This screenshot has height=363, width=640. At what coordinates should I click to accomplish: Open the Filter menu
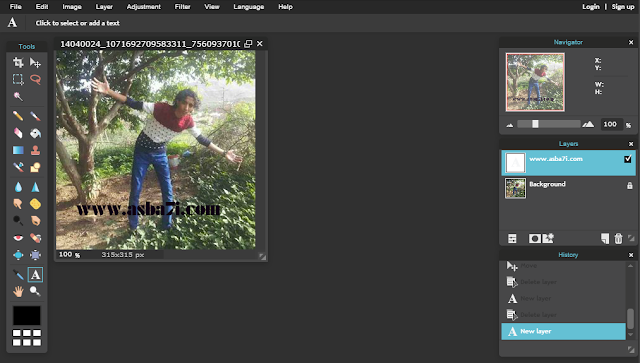[182, 7]
